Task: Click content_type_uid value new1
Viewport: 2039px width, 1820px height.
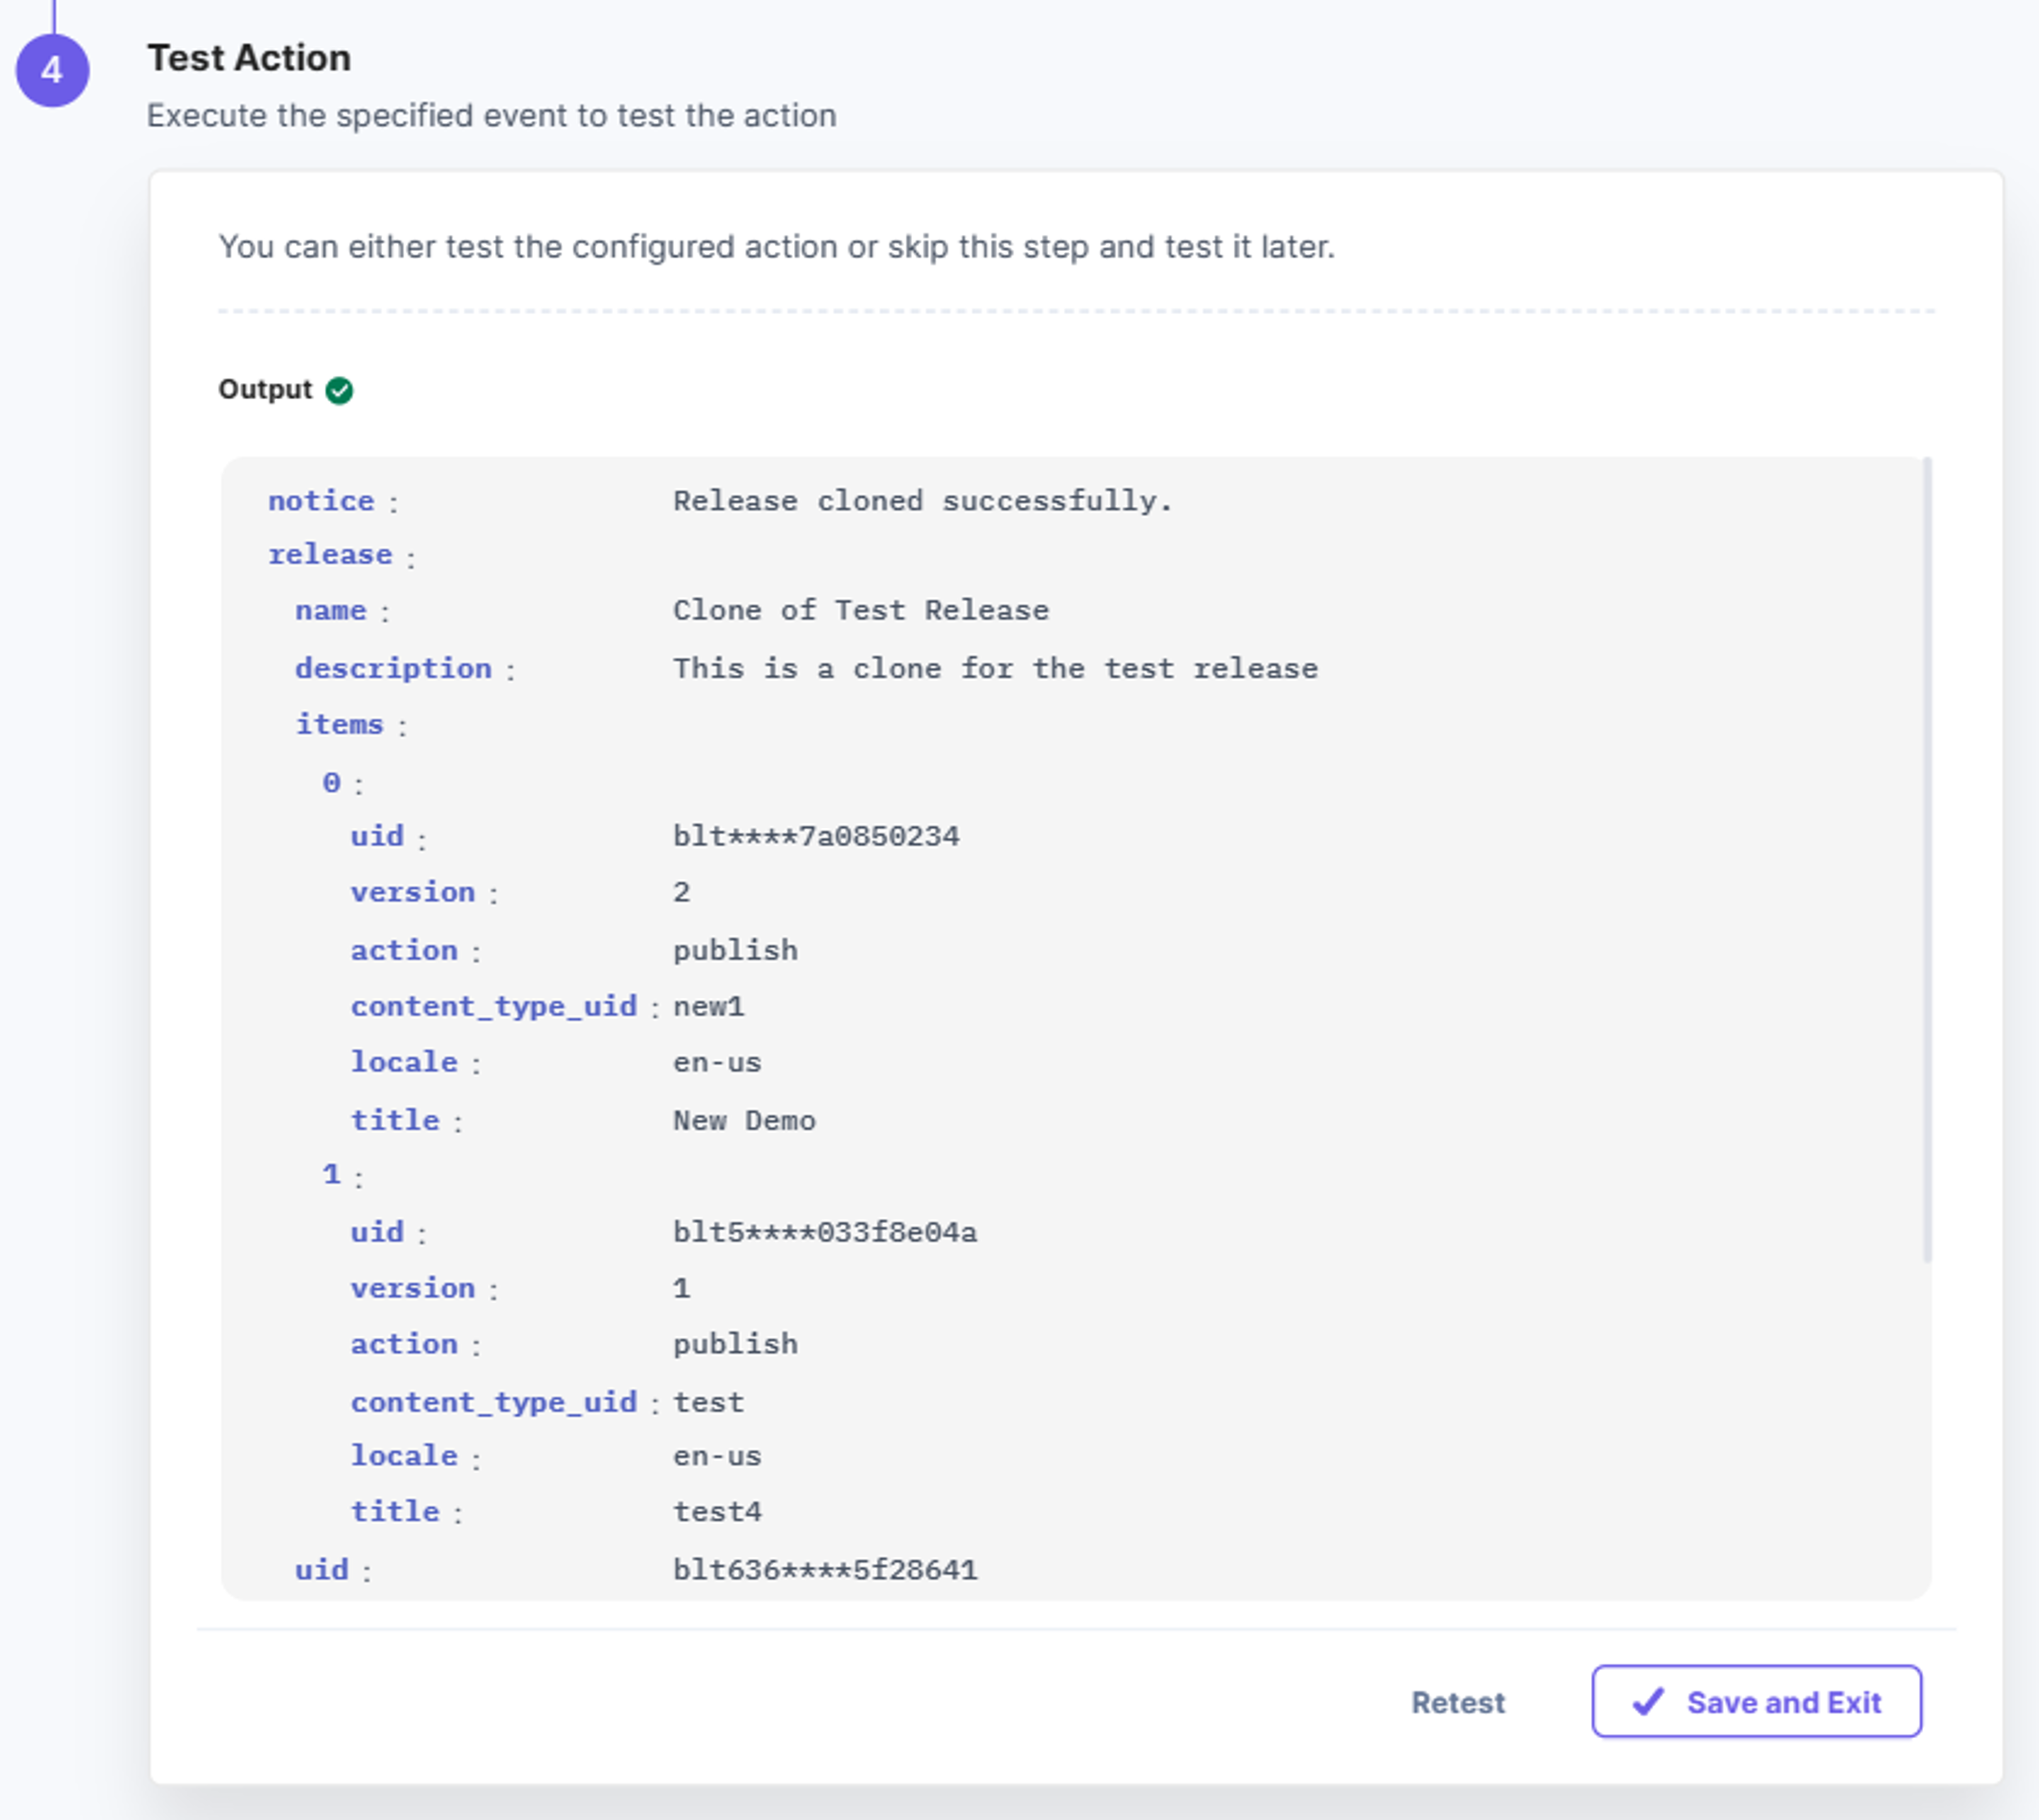Action: coord(709,1006)
